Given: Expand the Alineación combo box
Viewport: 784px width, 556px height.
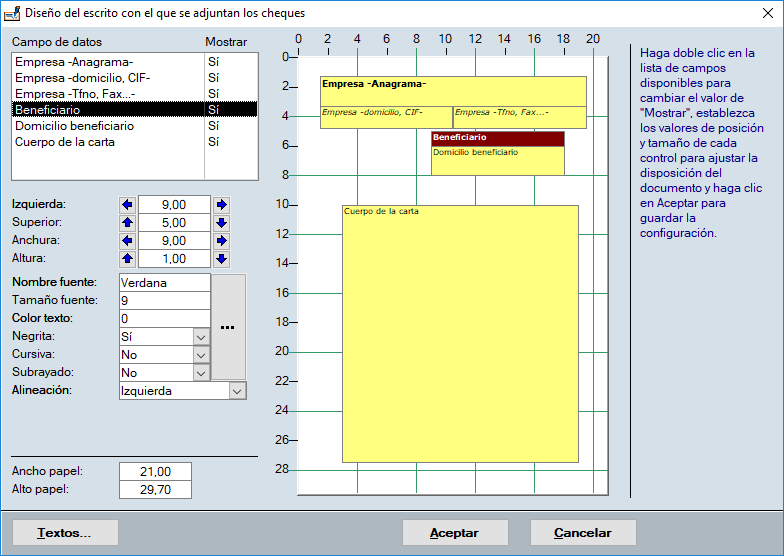Looking at the screenshot, I should tap(237, 391).
